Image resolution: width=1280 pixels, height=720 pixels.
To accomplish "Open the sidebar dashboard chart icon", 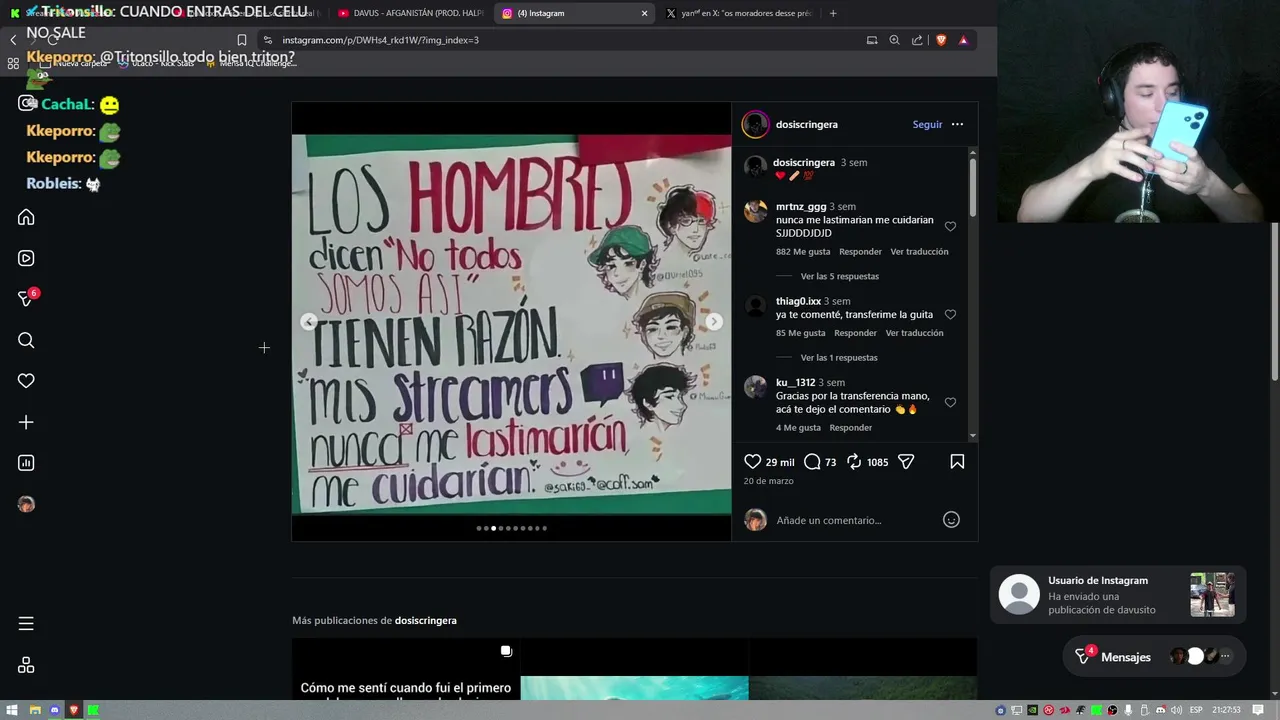I will point(26,463).
